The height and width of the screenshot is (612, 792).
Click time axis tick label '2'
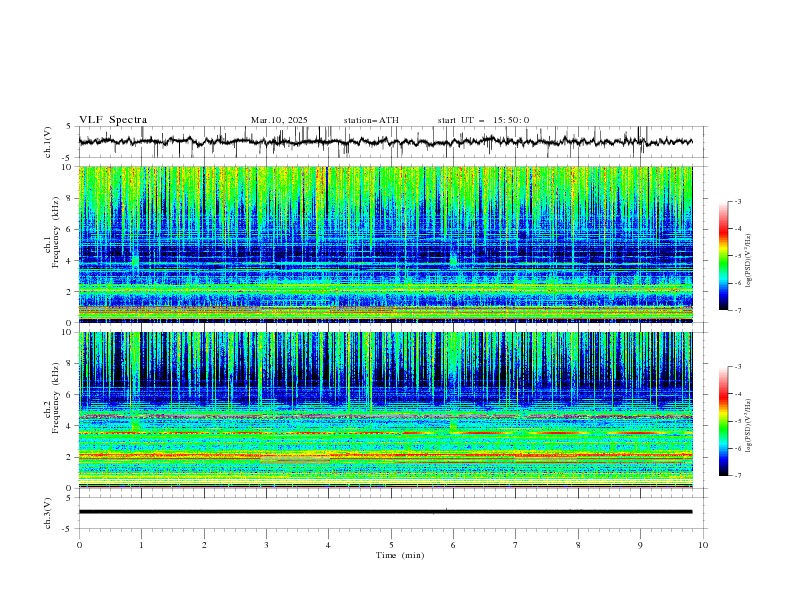coord(204,545)
